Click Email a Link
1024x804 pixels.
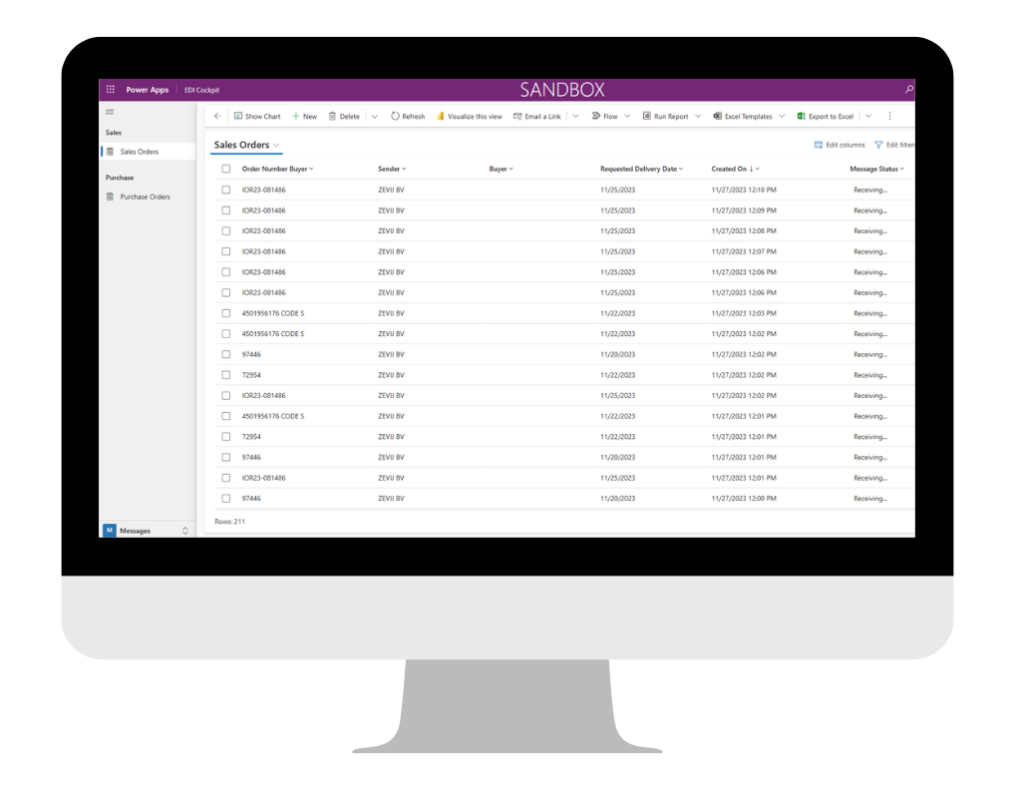pos(537,116)
